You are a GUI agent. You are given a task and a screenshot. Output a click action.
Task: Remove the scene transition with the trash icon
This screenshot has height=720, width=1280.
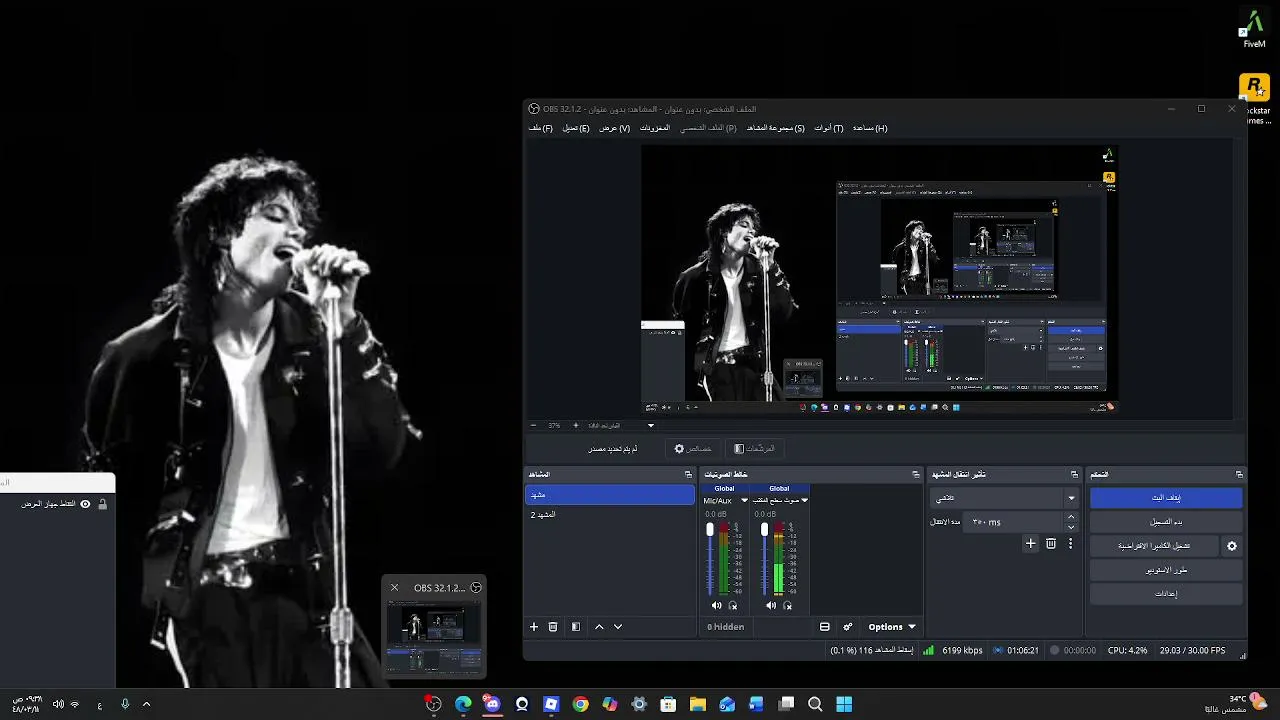coord(1051,544)
